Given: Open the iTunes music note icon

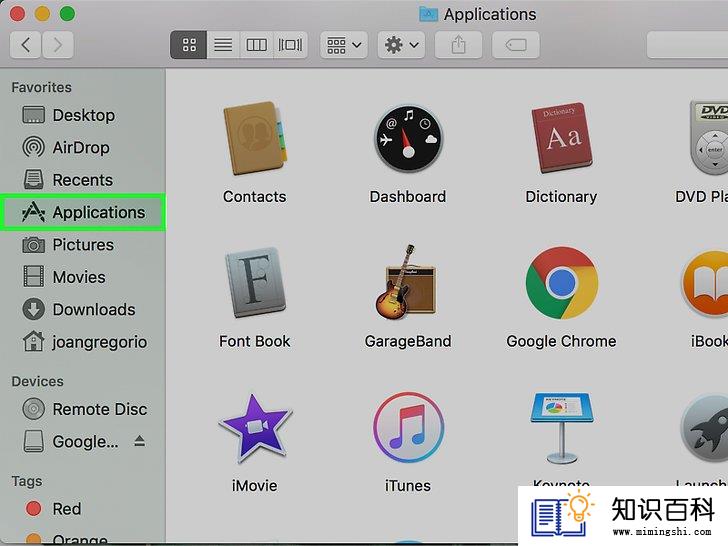Looking at the screenshot, I should click(x=408, y=428).
